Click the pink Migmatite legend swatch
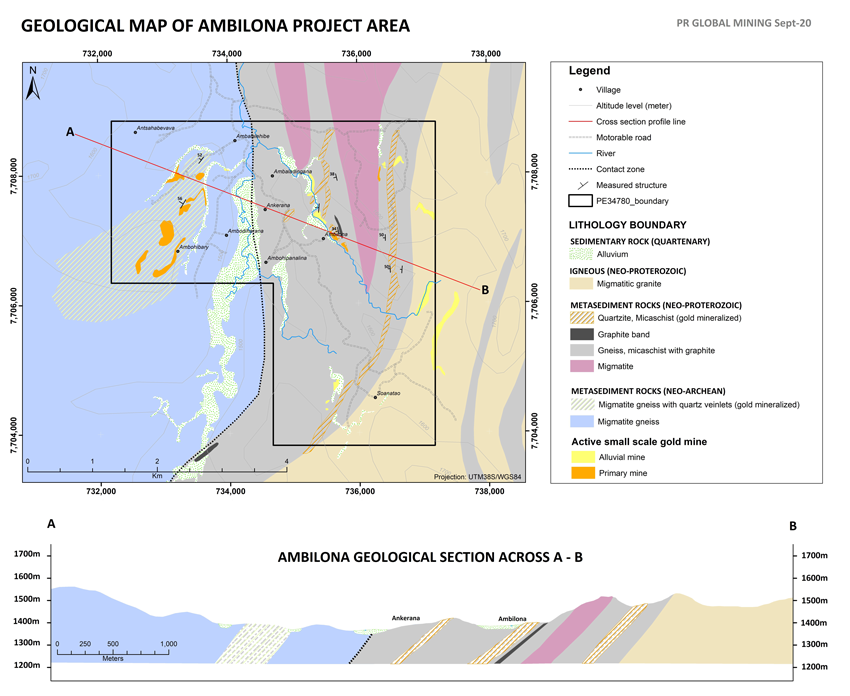Viewport: 850px width, 696px height. [581, 367]
